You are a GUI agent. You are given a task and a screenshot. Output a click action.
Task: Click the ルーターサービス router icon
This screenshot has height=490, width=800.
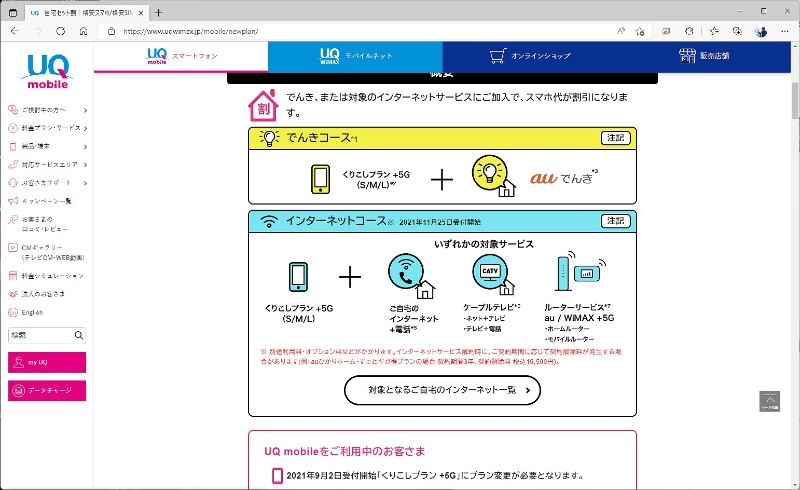(580, 271)
